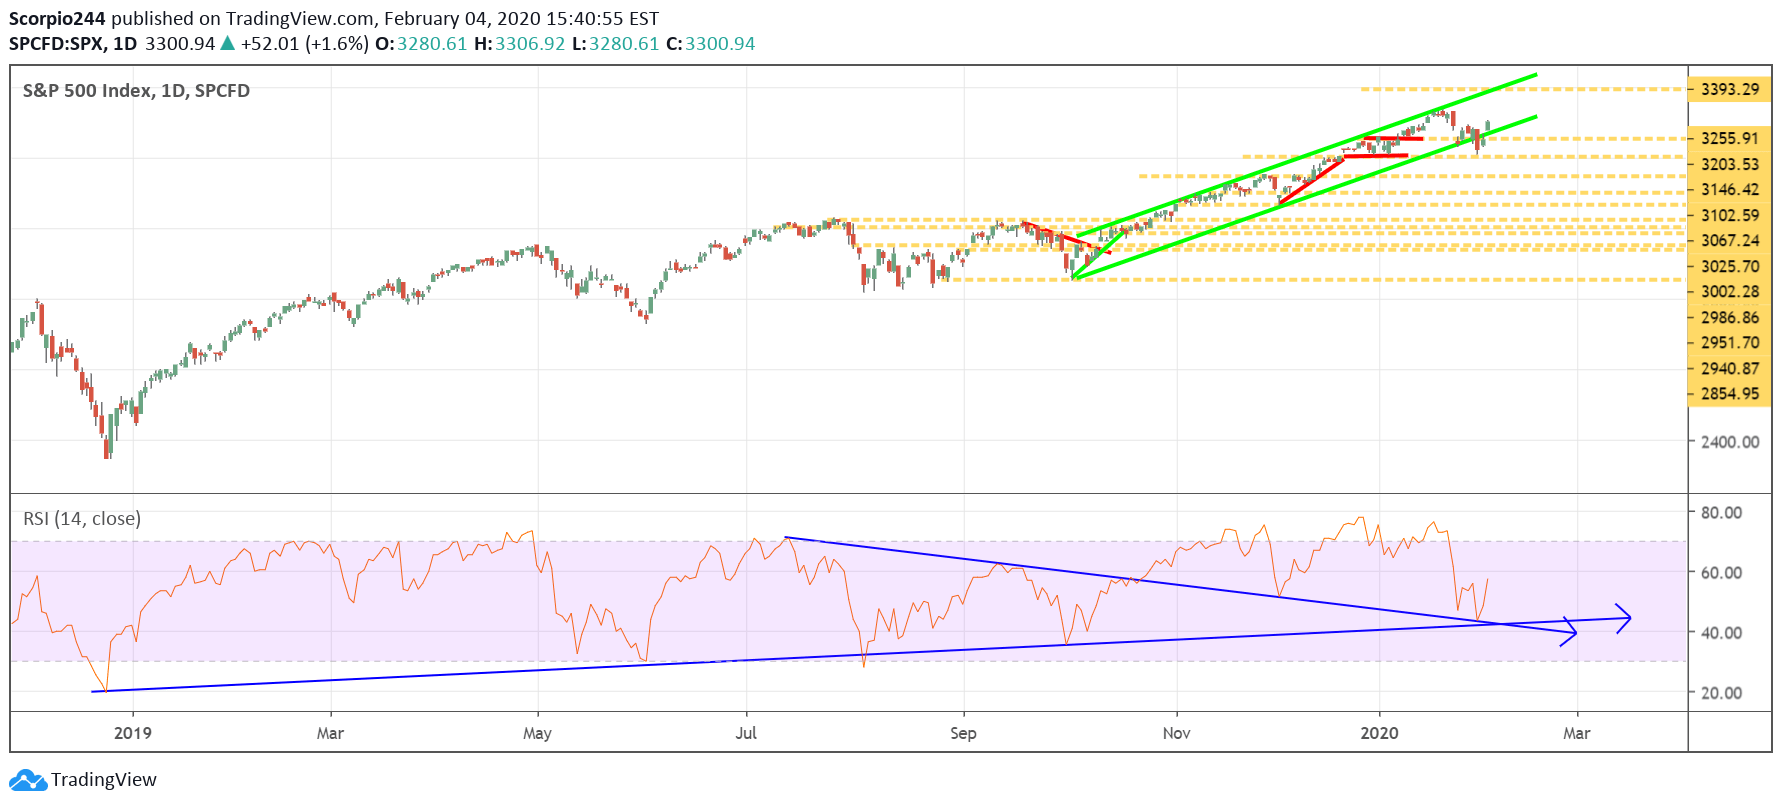
Task: Click the 3067.24 price label
Action: [x=1729, y=240]
